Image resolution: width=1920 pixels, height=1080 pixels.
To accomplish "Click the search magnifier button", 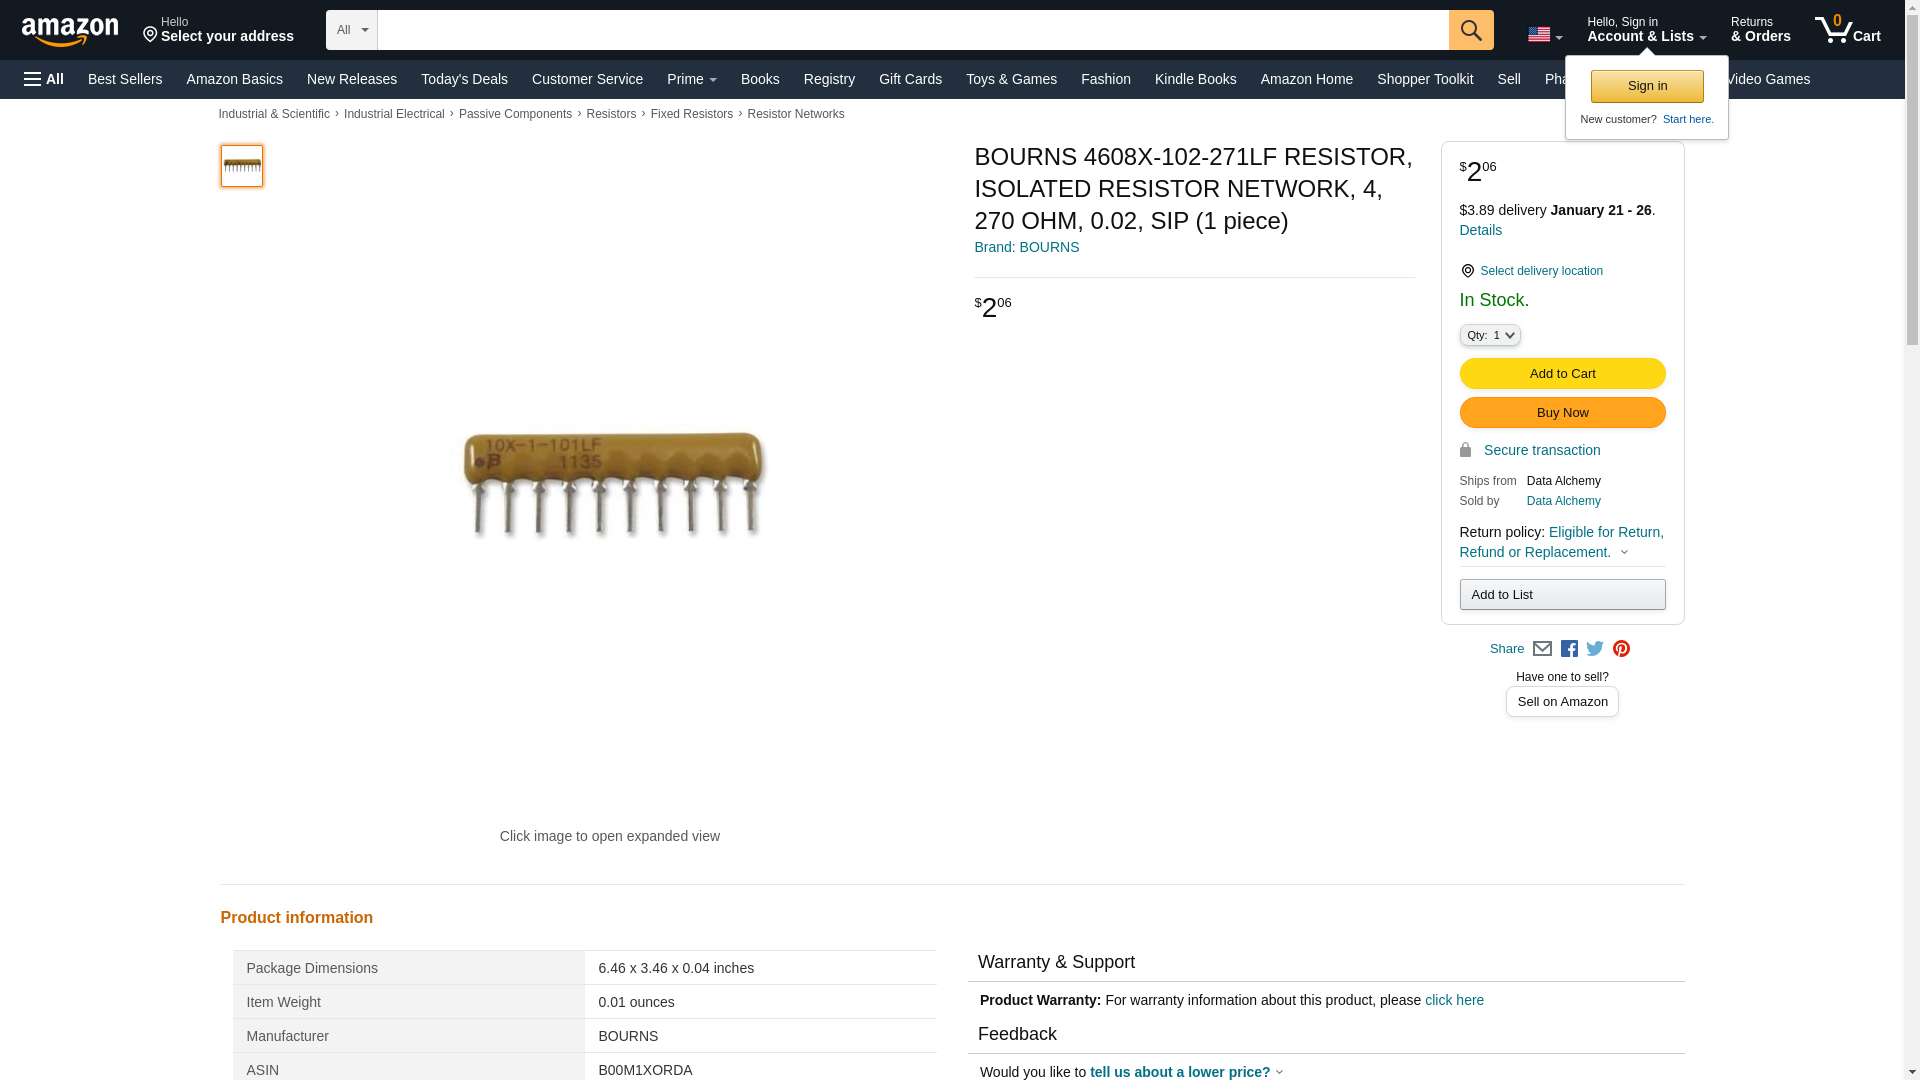I will (x=1471, y=30).
